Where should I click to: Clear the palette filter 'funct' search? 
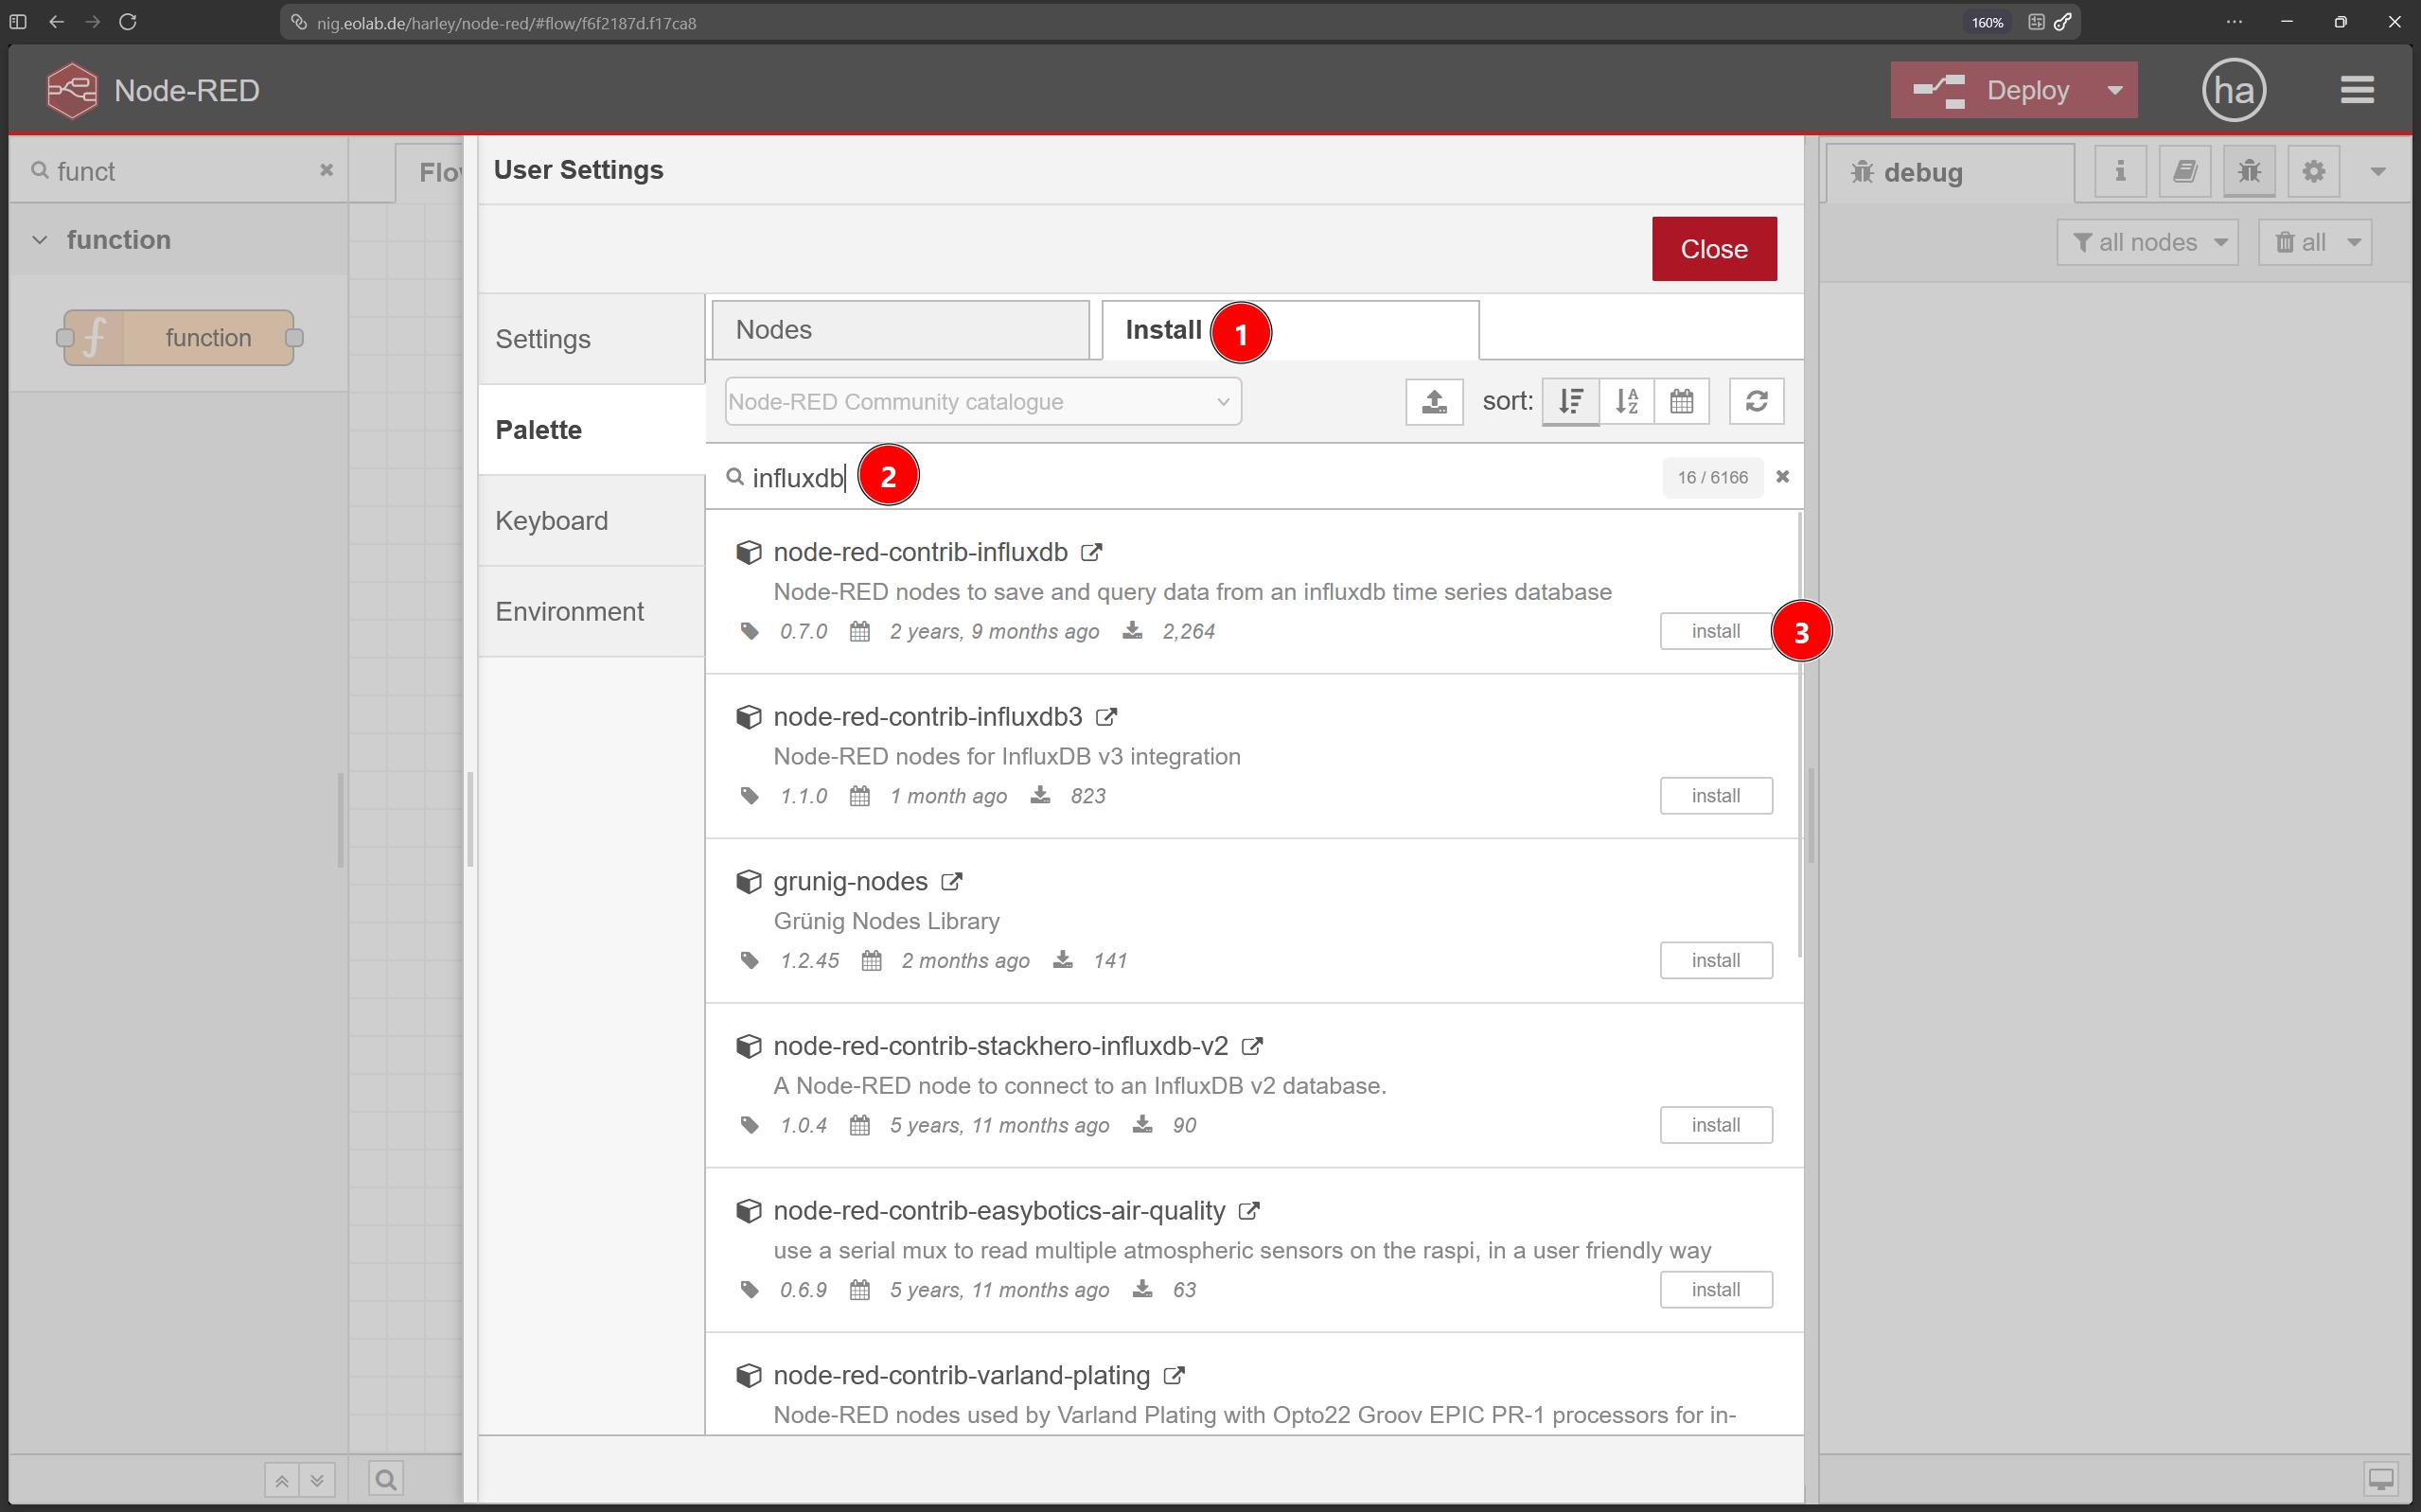[x=326, y=170]
